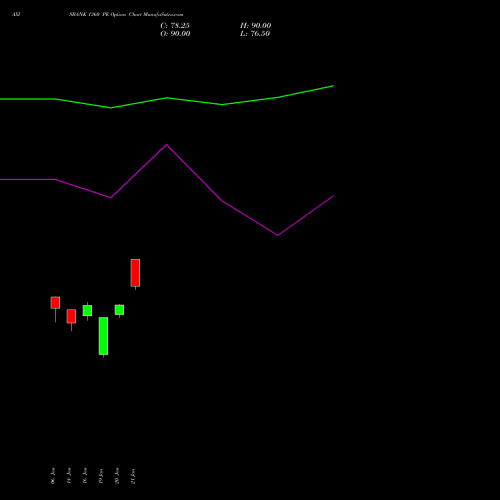
Task: Click the 19 date label on the x-axis
Action: click(101, 476)
